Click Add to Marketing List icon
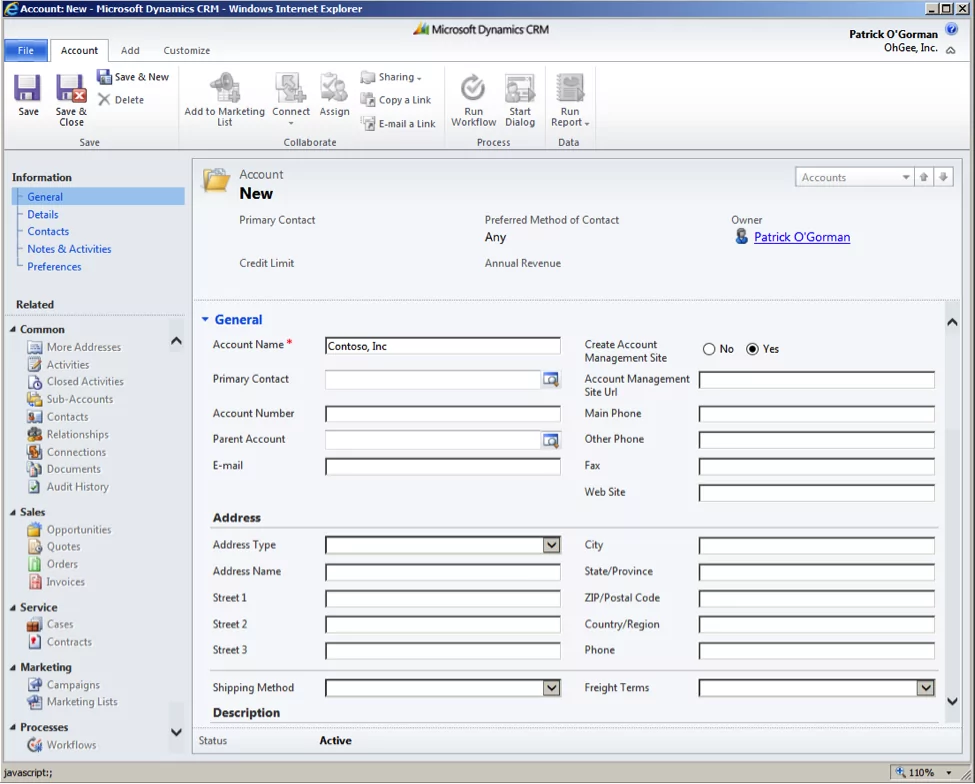975x784 pixels. [x=224, y=88]
